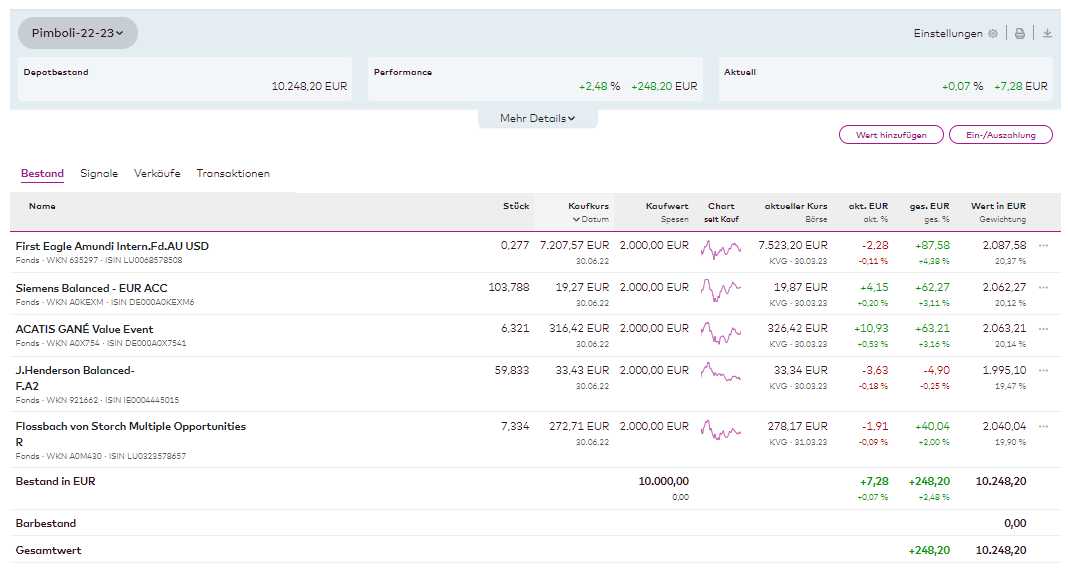Open the Pimboli-22-23 portfolio dropdown
The height and width of the screenshot is (569, 1068).
pyautogui.click(x=78, y=33)
